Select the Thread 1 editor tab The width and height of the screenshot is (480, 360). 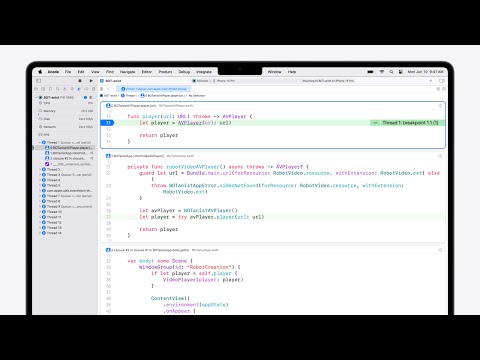(154, 89)
